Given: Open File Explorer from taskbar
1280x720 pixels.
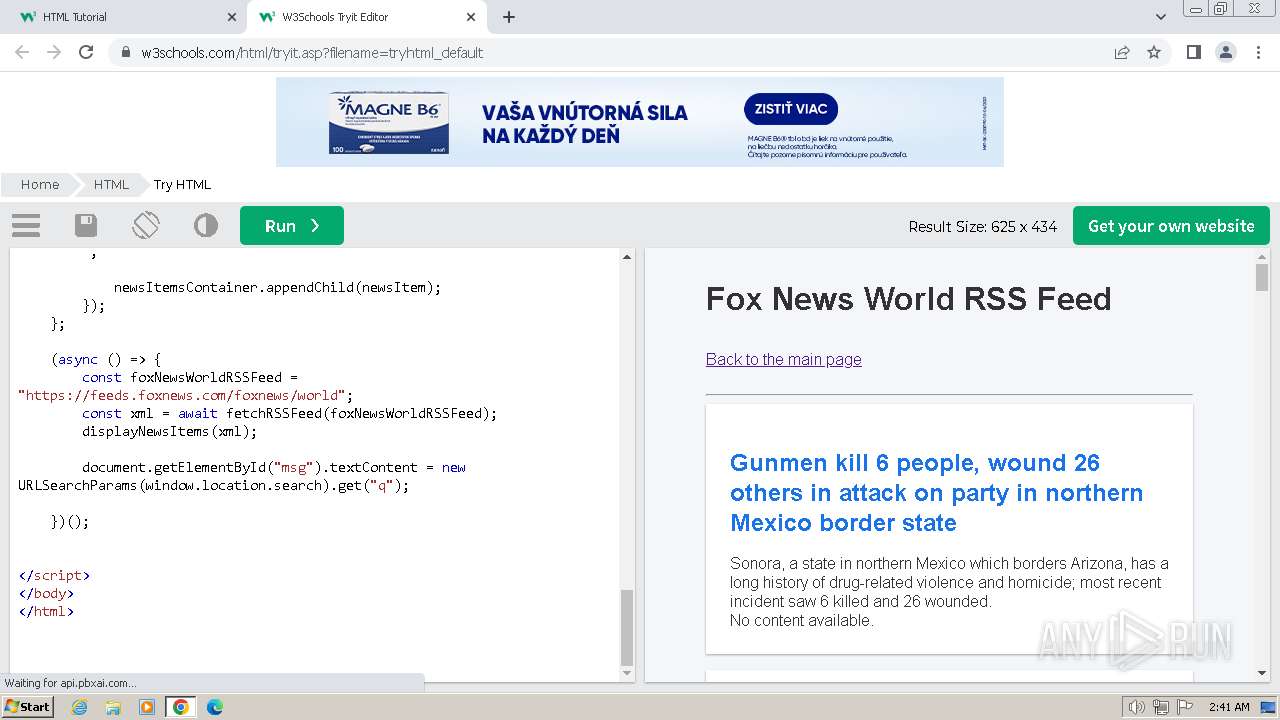Looking at the screenshot, I should click(113, 707).
